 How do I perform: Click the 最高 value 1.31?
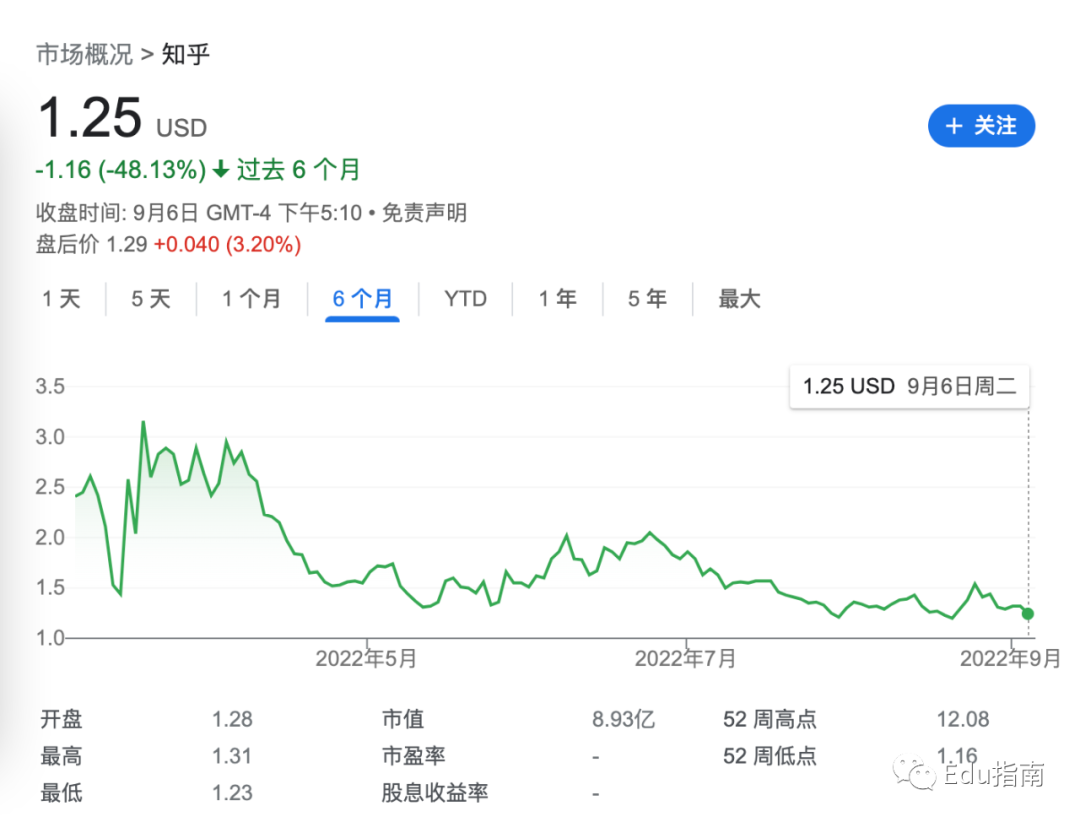(x=232, y=756)
